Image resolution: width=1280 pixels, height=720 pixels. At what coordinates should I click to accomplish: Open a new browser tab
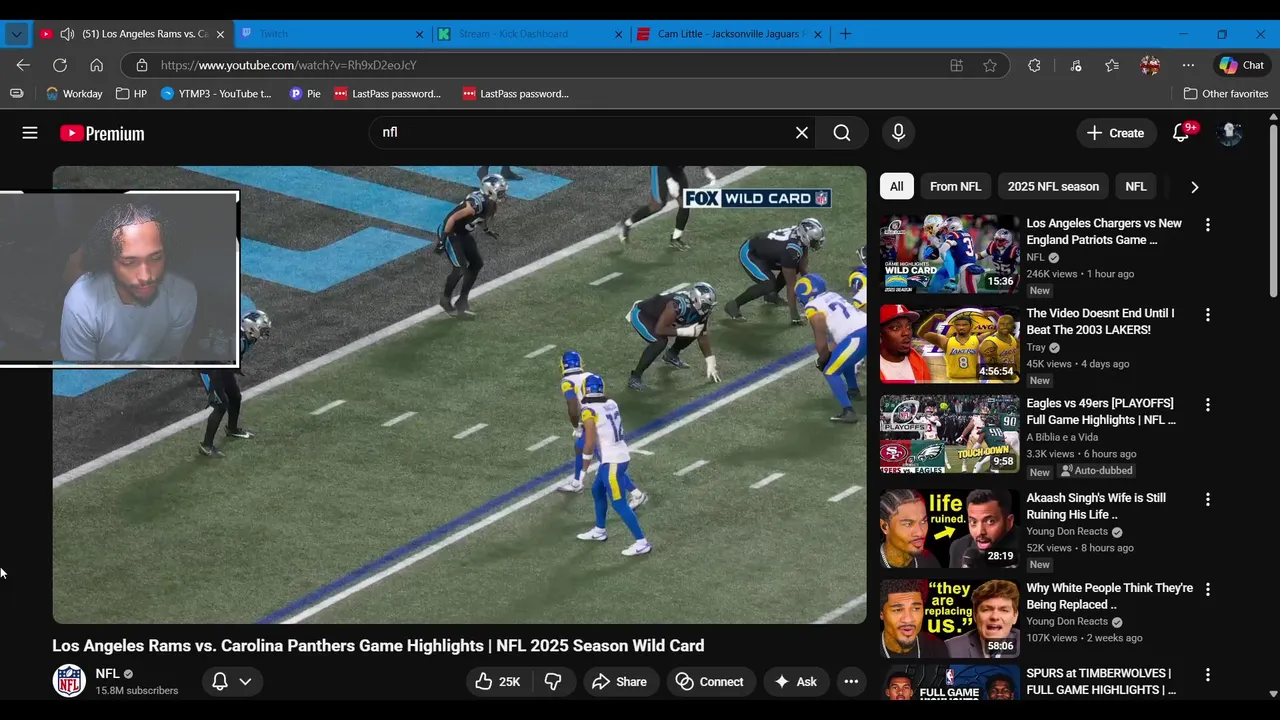846,34
